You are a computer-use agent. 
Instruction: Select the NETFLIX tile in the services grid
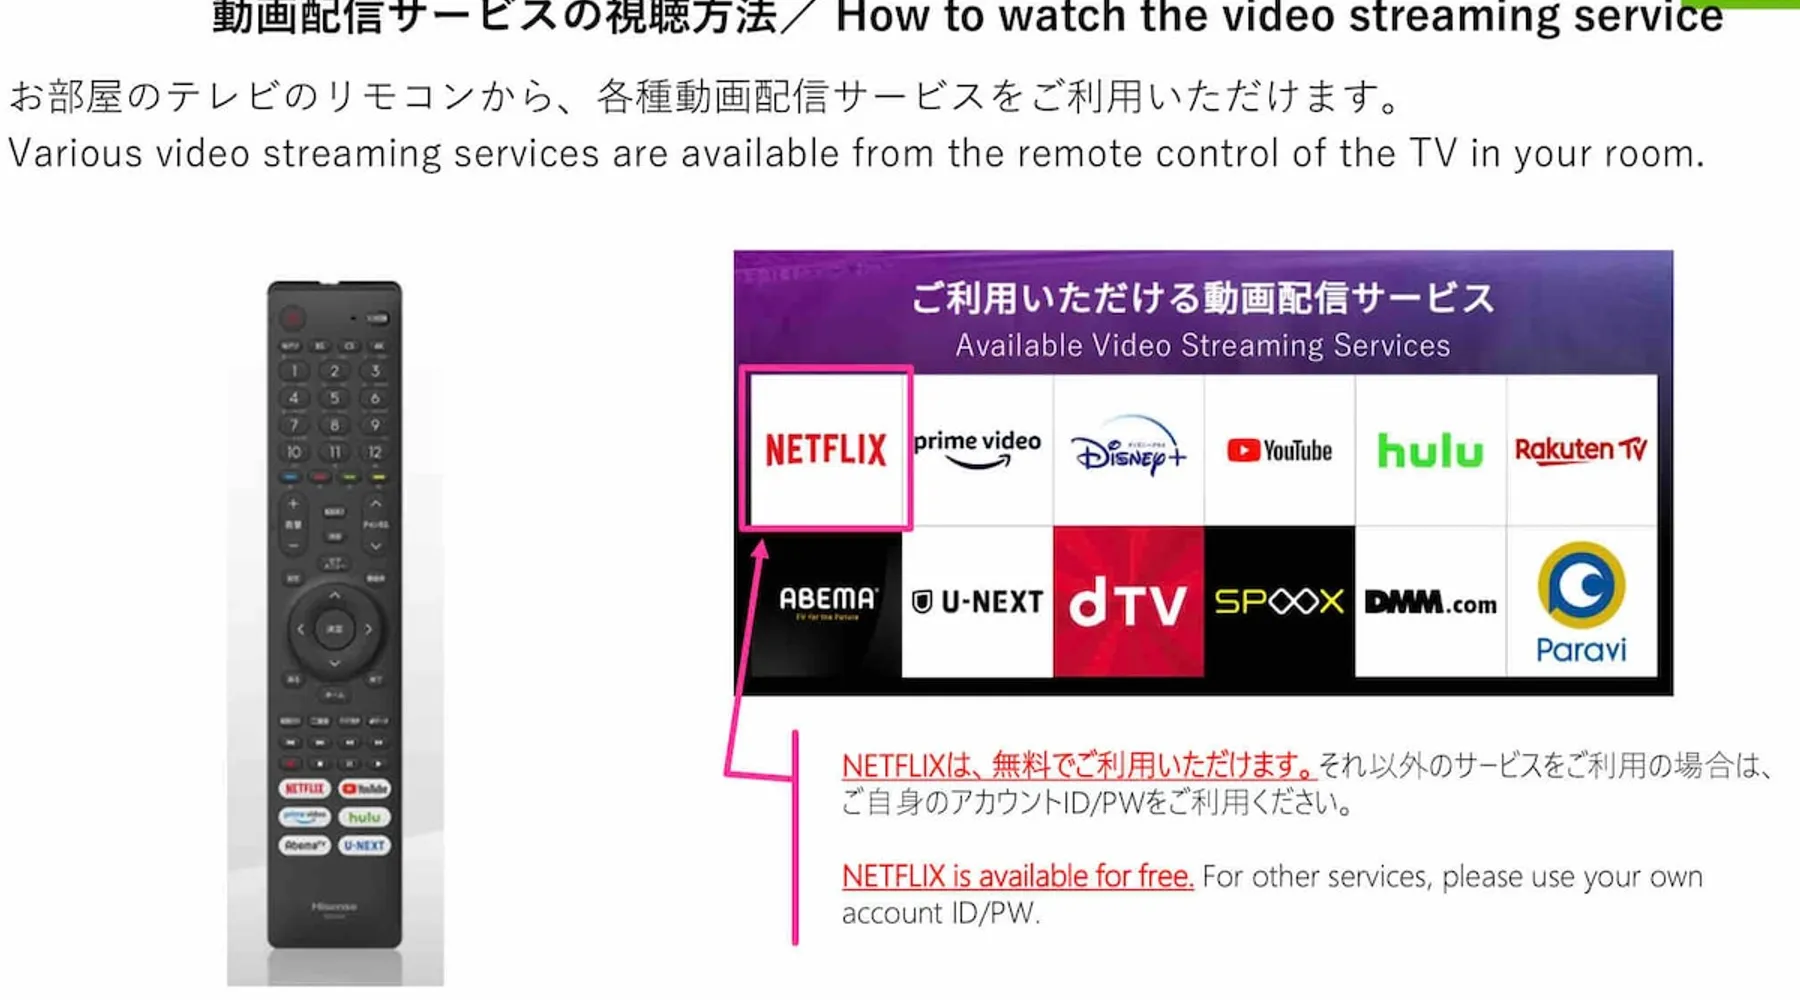[x=826, y=449]
